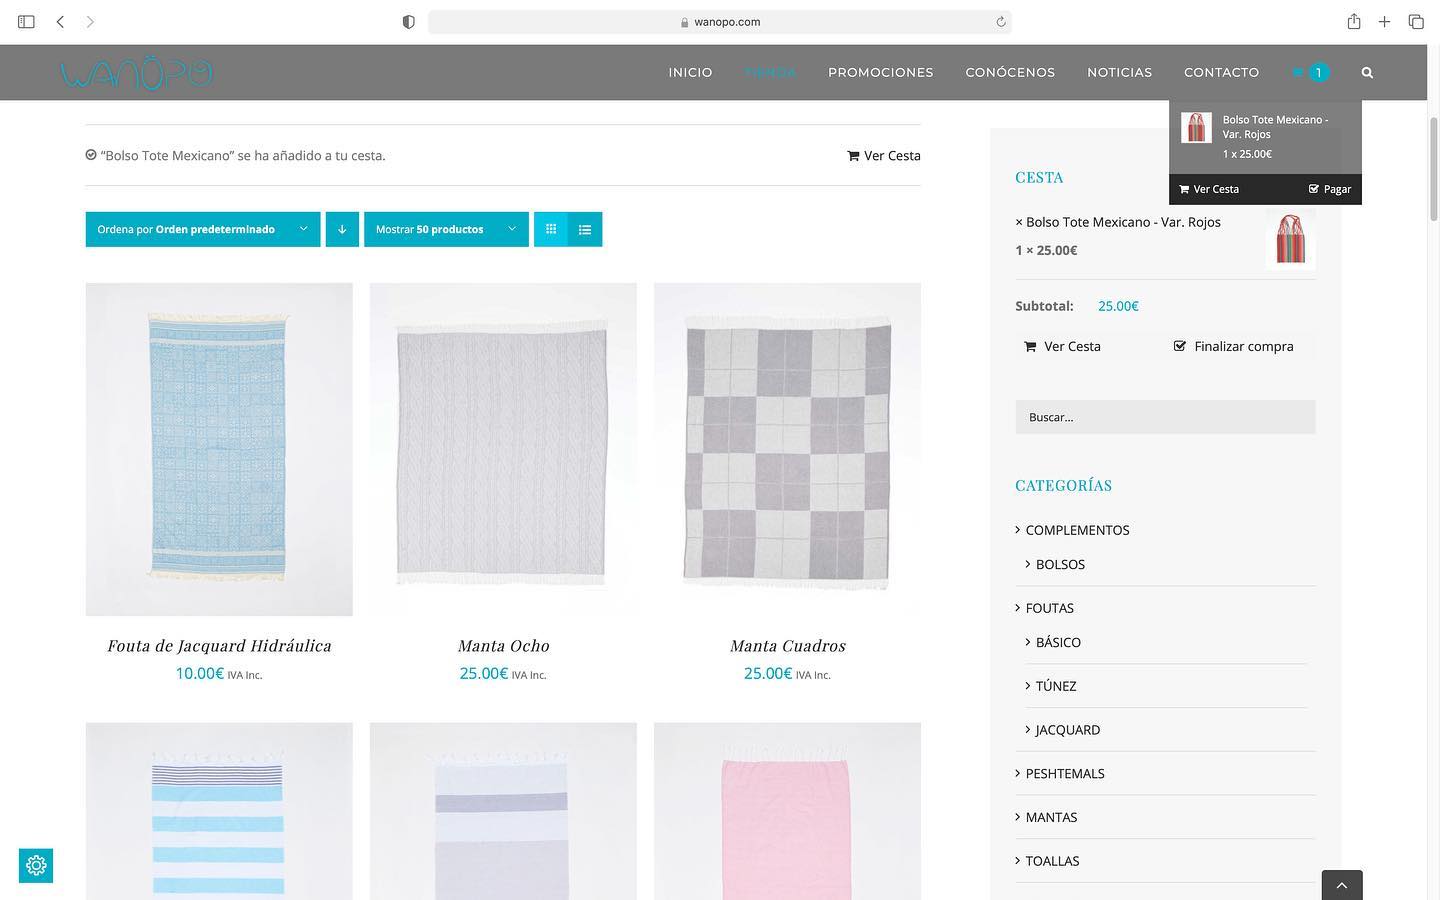The width and height of the screenshot is (1440, 900).
Task: Open the Mostrar 50 productos dropdown
Action: (x=446, y=229)
